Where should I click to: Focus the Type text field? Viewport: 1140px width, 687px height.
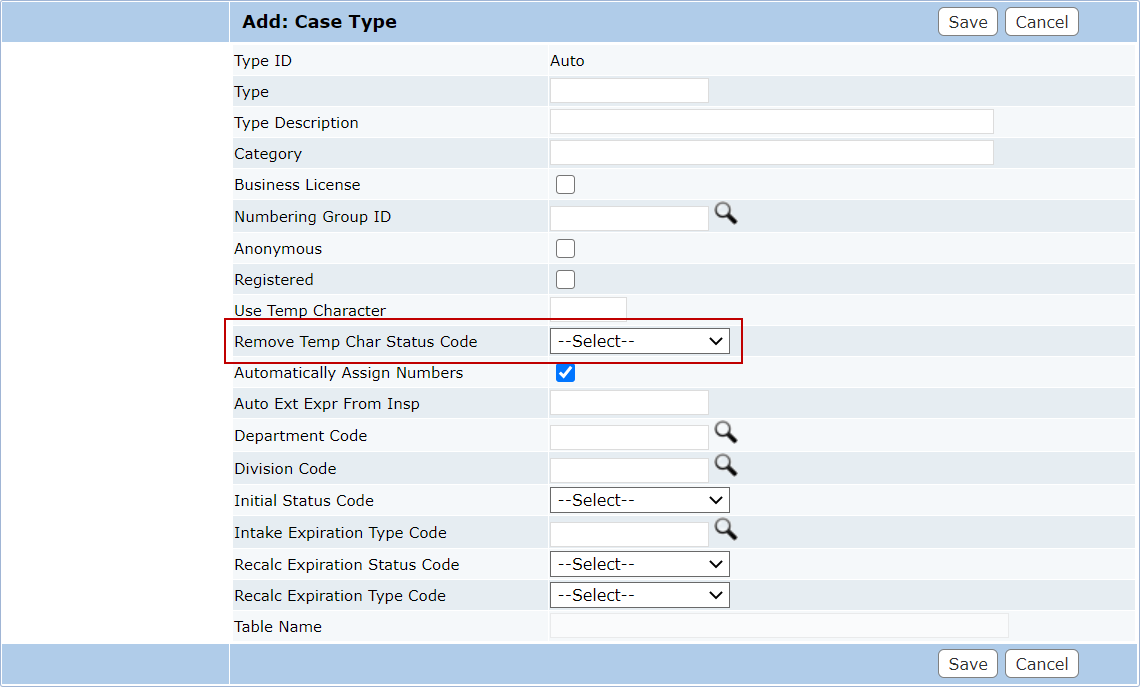pos(629,92)
